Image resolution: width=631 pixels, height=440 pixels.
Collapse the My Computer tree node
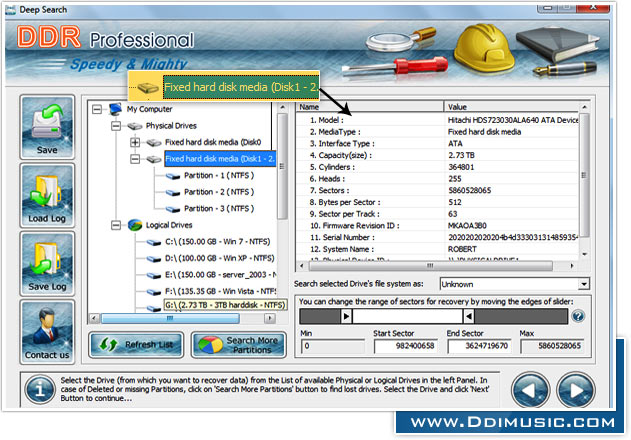point(97,110)
